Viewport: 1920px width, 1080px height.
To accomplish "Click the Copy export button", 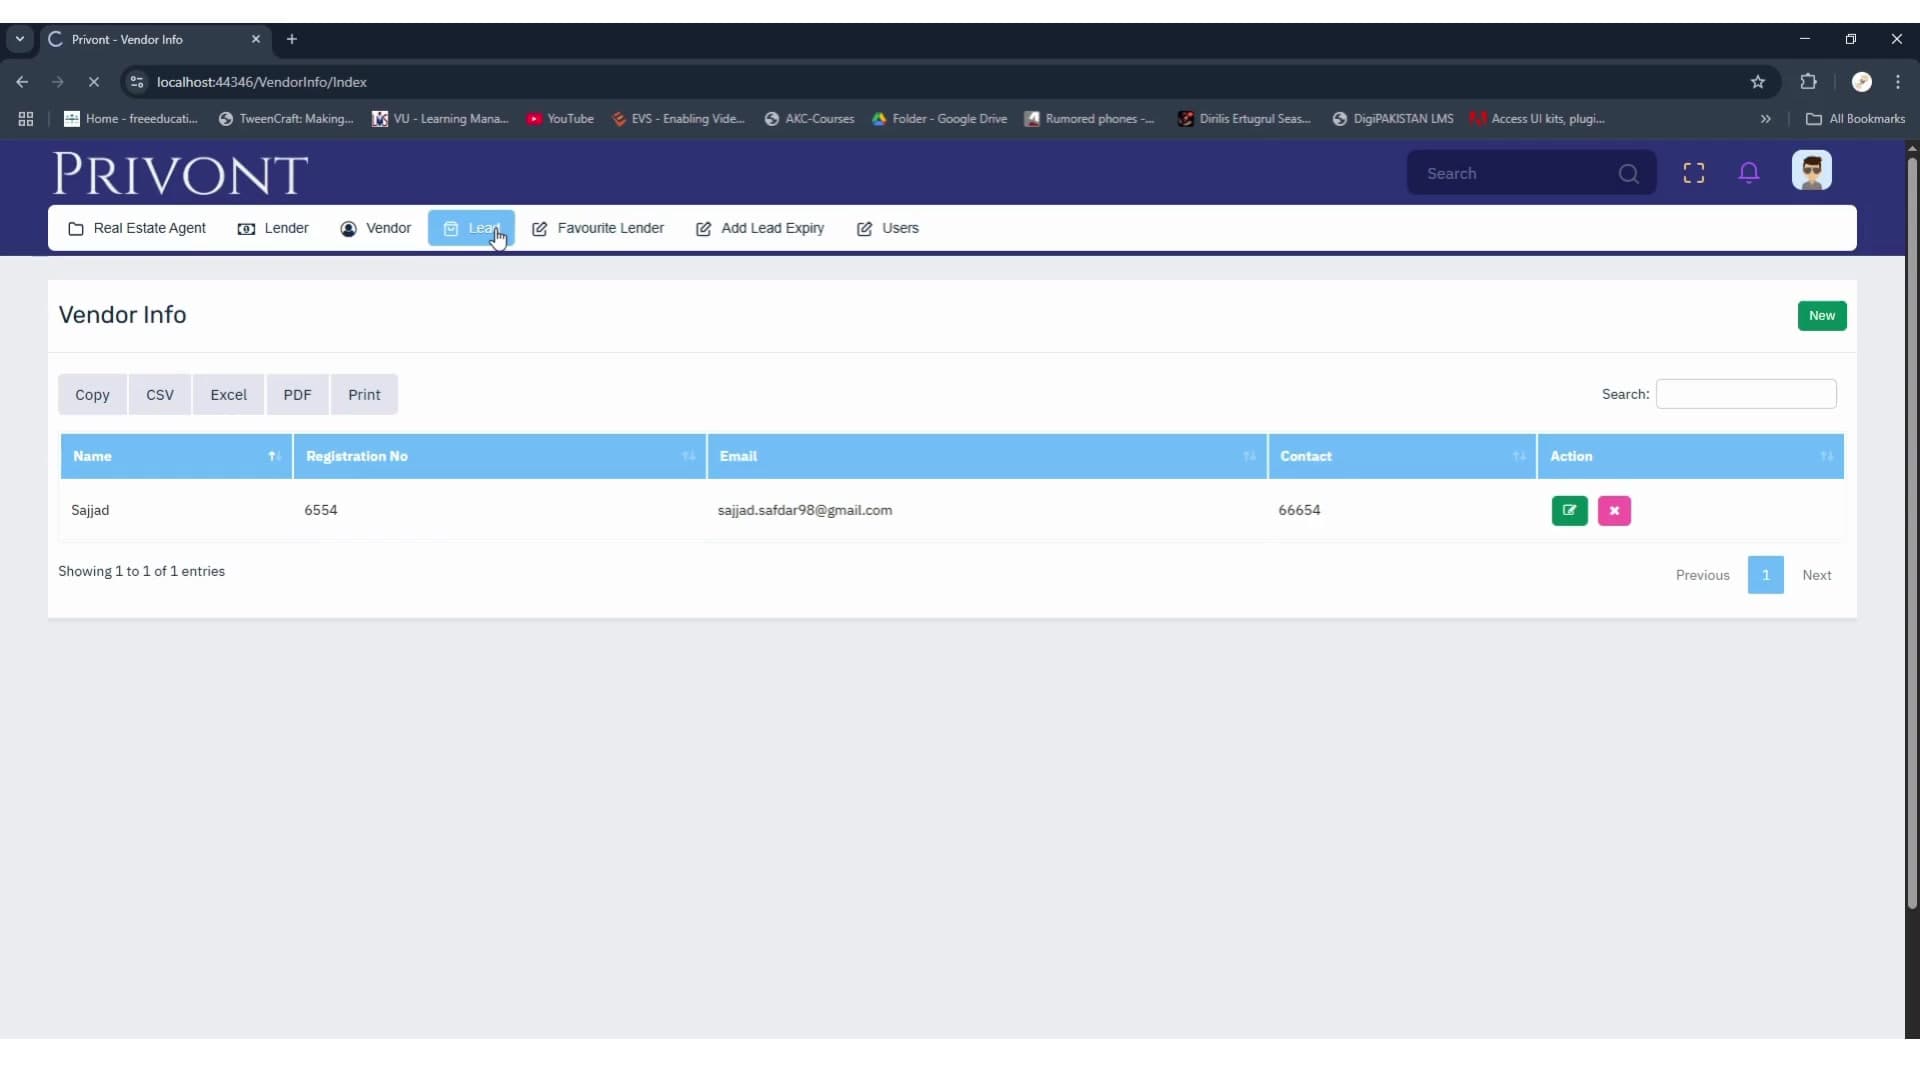I will pyautogui.click(x=92, y=395).
